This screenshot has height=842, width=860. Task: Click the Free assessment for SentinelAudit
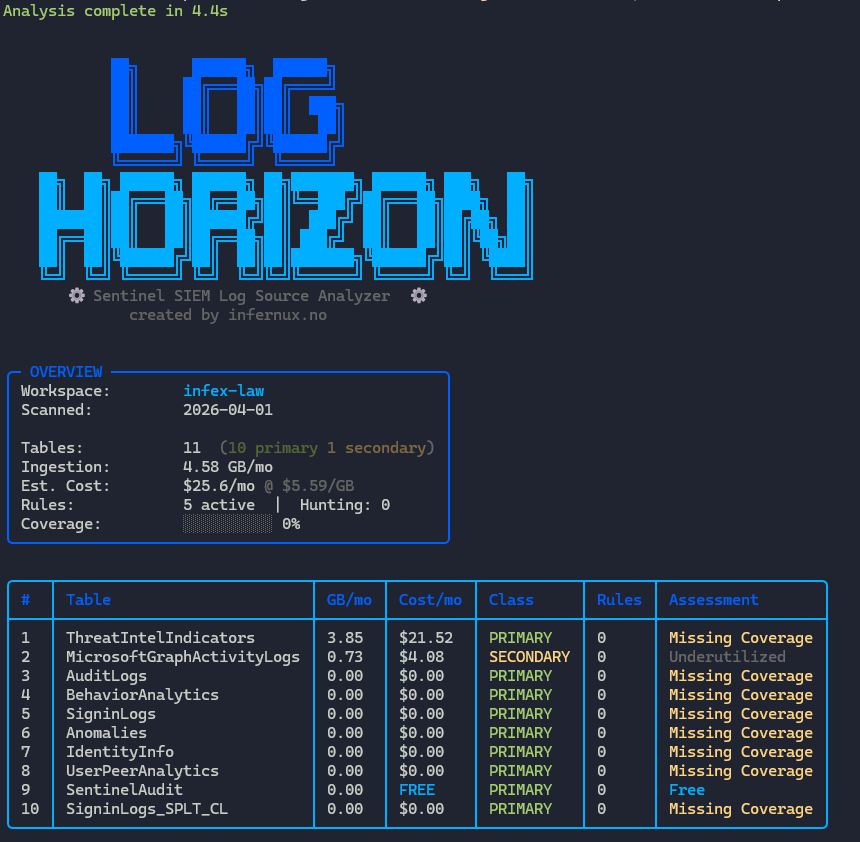tap(687, 790)
